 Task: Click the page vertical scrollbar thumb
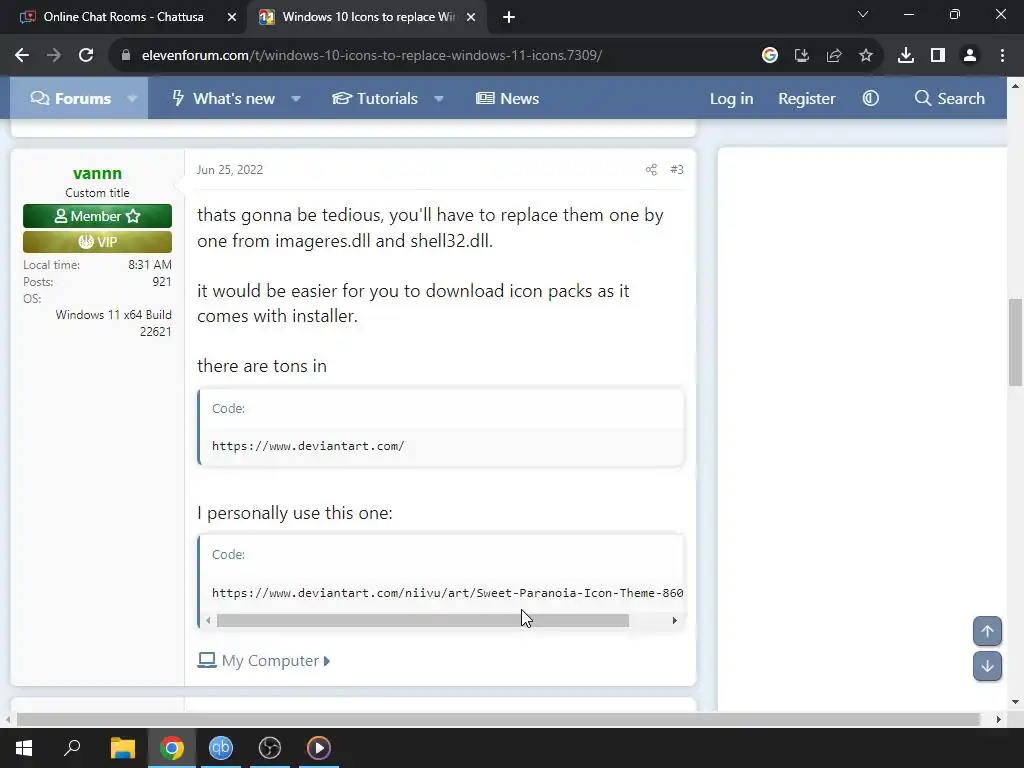[1015, 342]
